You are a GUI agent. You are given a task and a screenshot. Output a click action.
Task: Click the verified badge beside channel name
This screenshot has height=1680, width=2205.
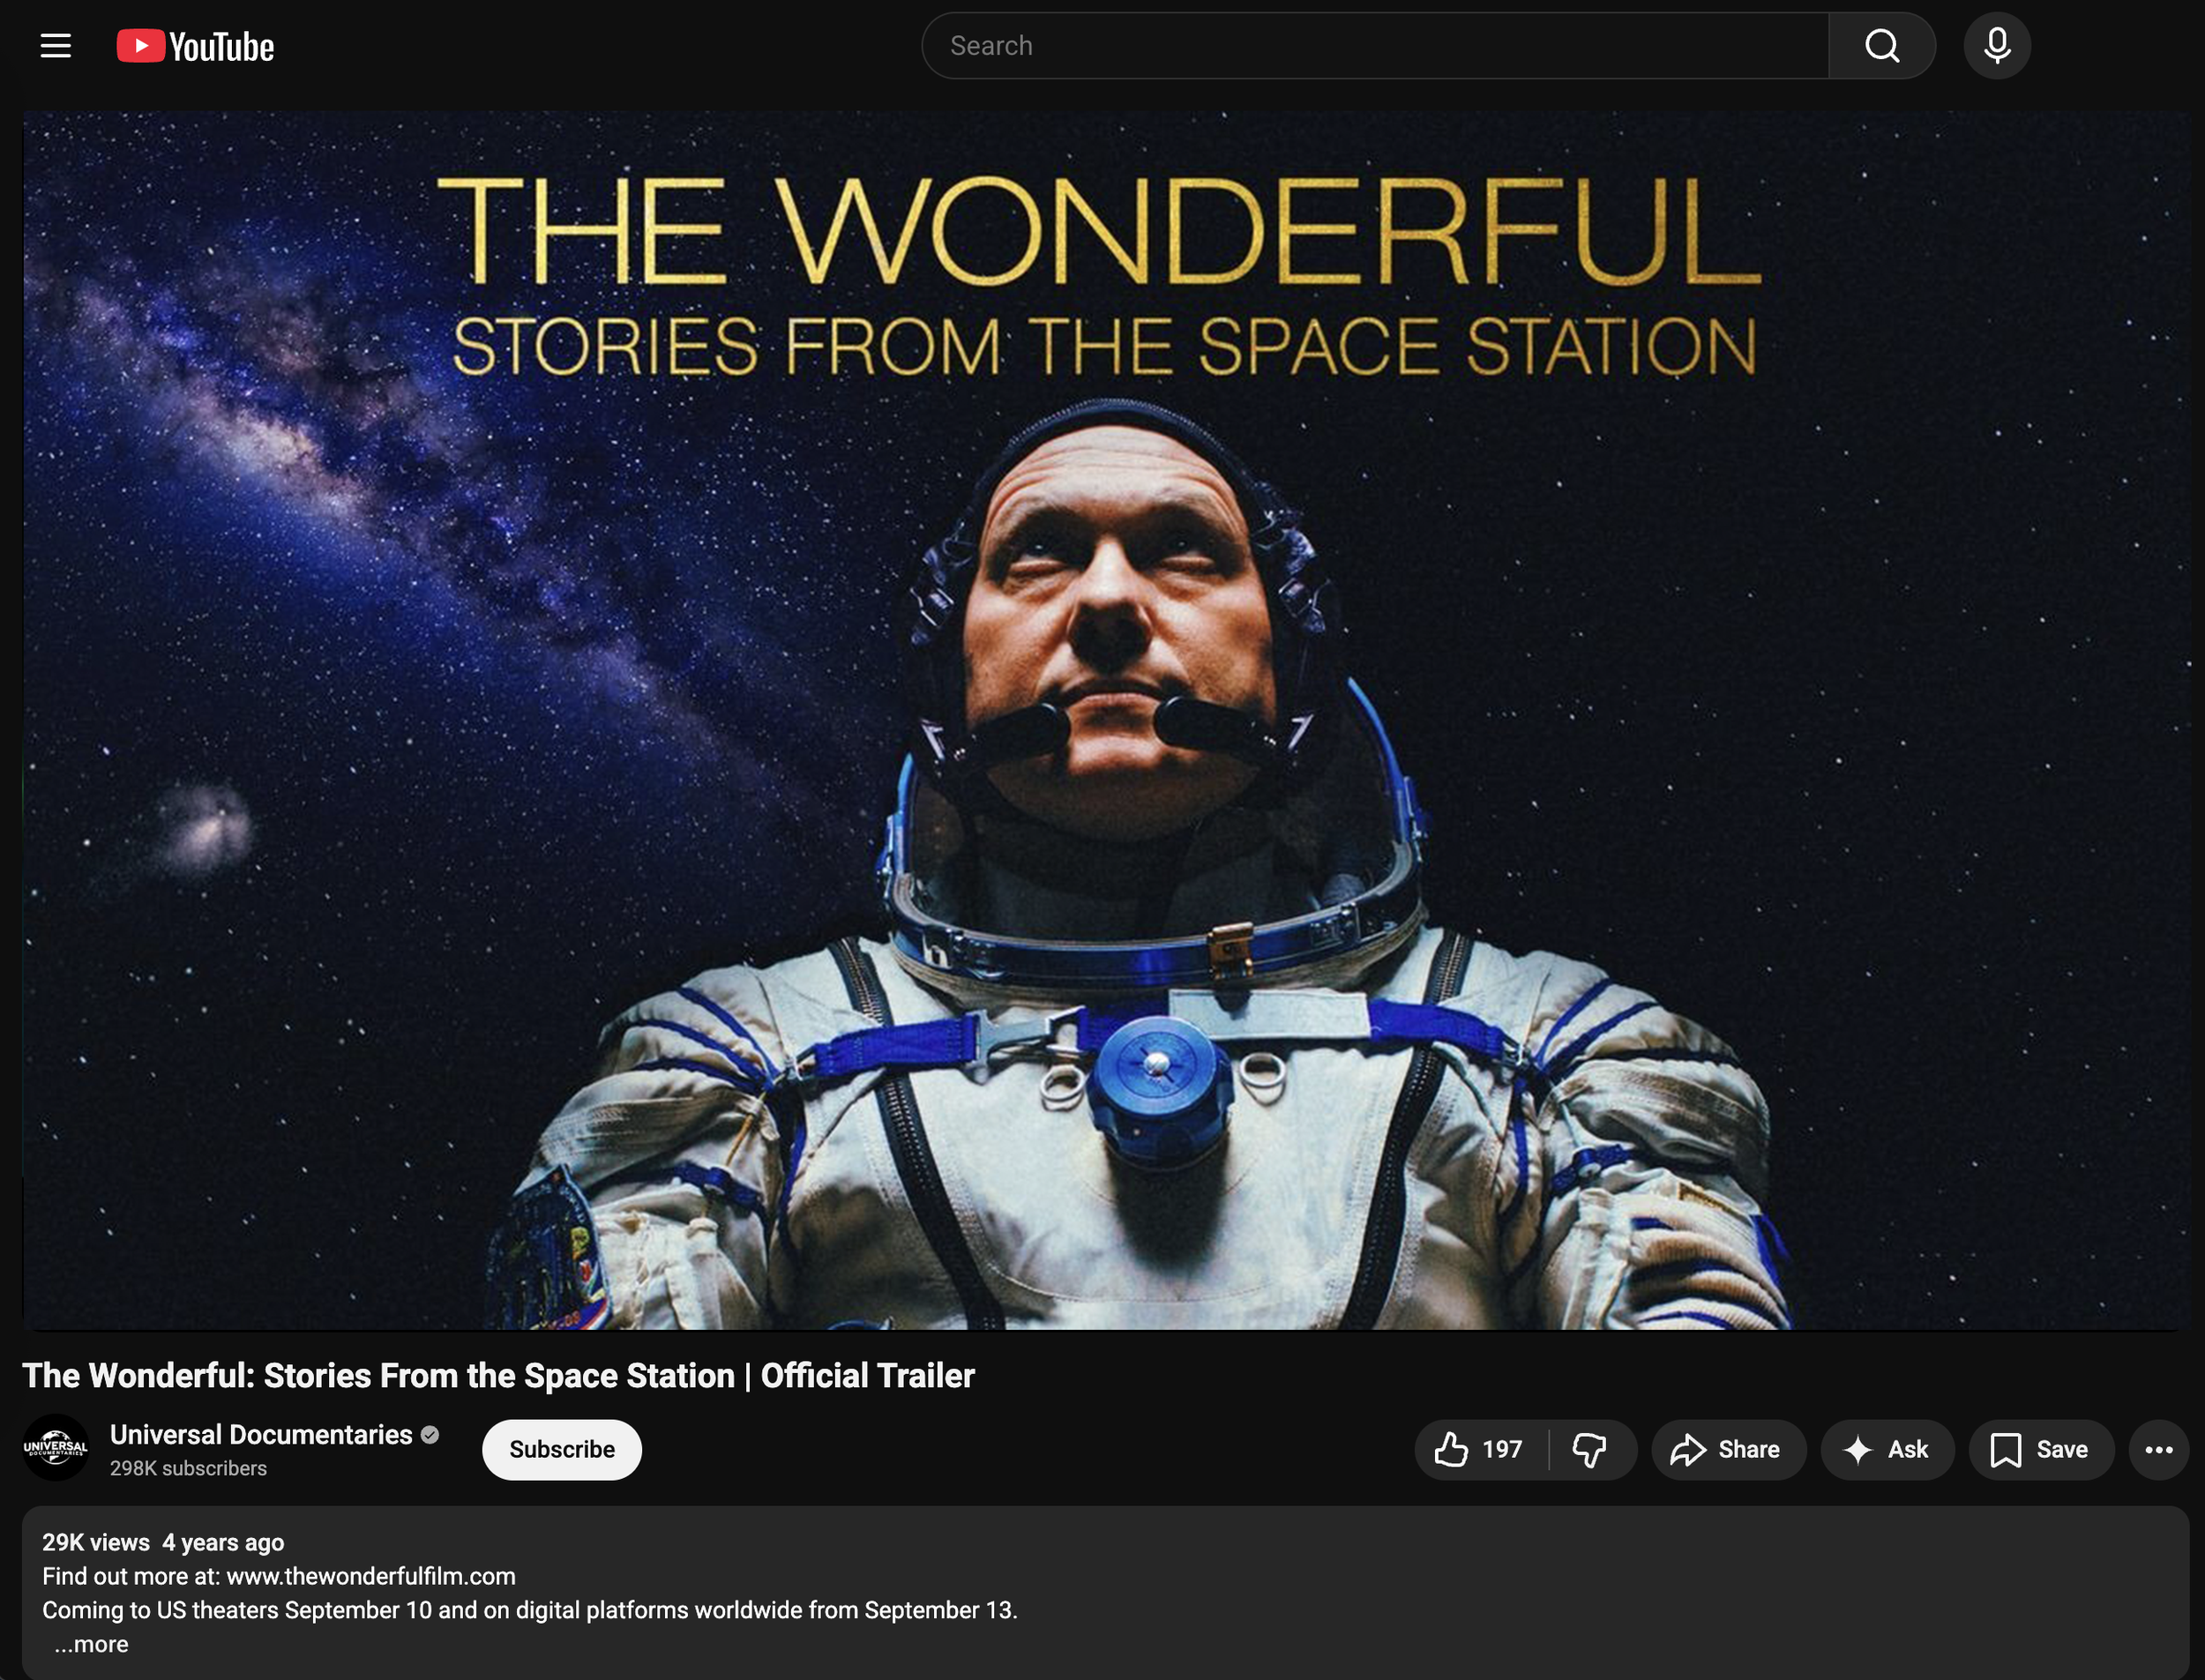(x=431, y=1434)
